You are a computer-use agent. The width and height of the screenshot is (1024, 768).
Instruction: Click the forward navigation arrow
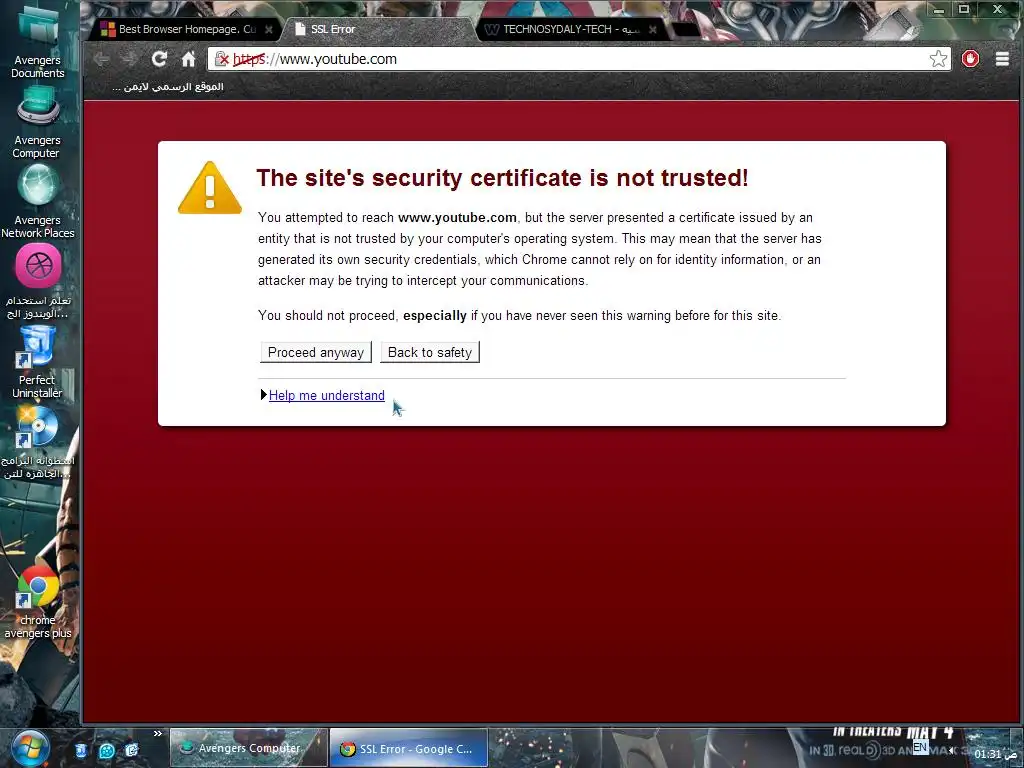tap(129, 59)
